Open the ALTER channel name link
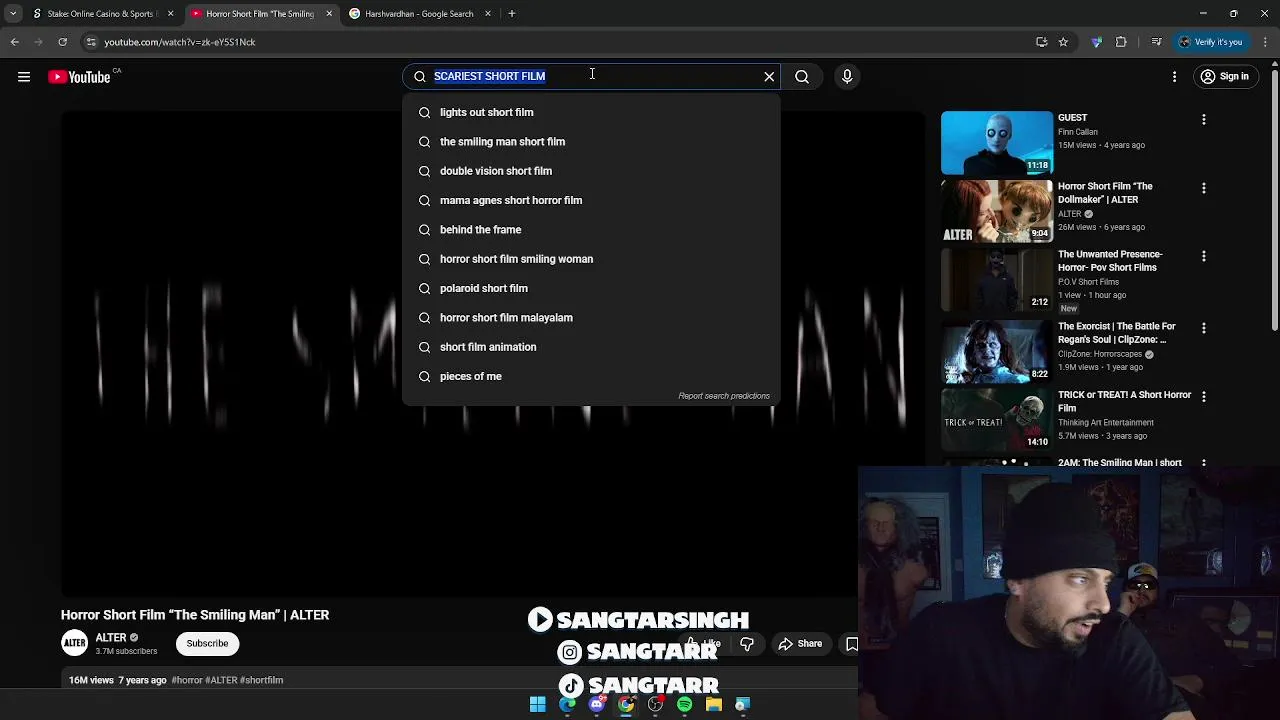1280x720 pixels. point(111,638)
